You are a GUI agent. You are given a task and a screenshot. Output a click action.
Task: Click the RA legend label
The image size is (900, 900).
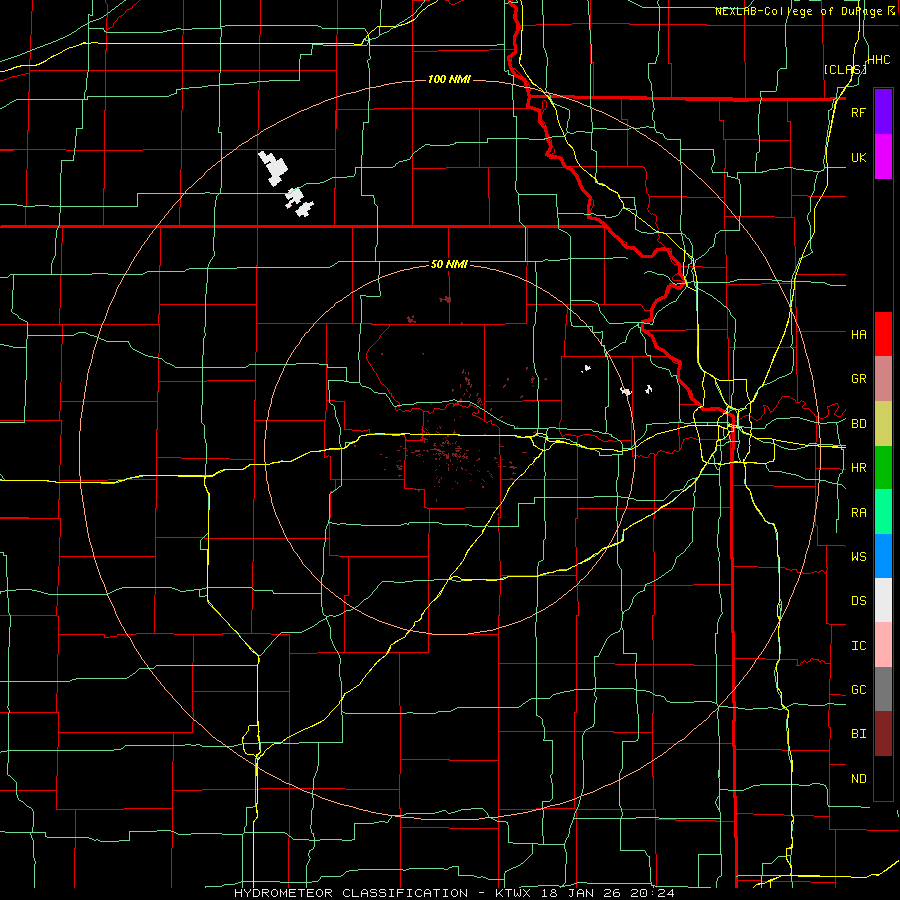[858, 513]
